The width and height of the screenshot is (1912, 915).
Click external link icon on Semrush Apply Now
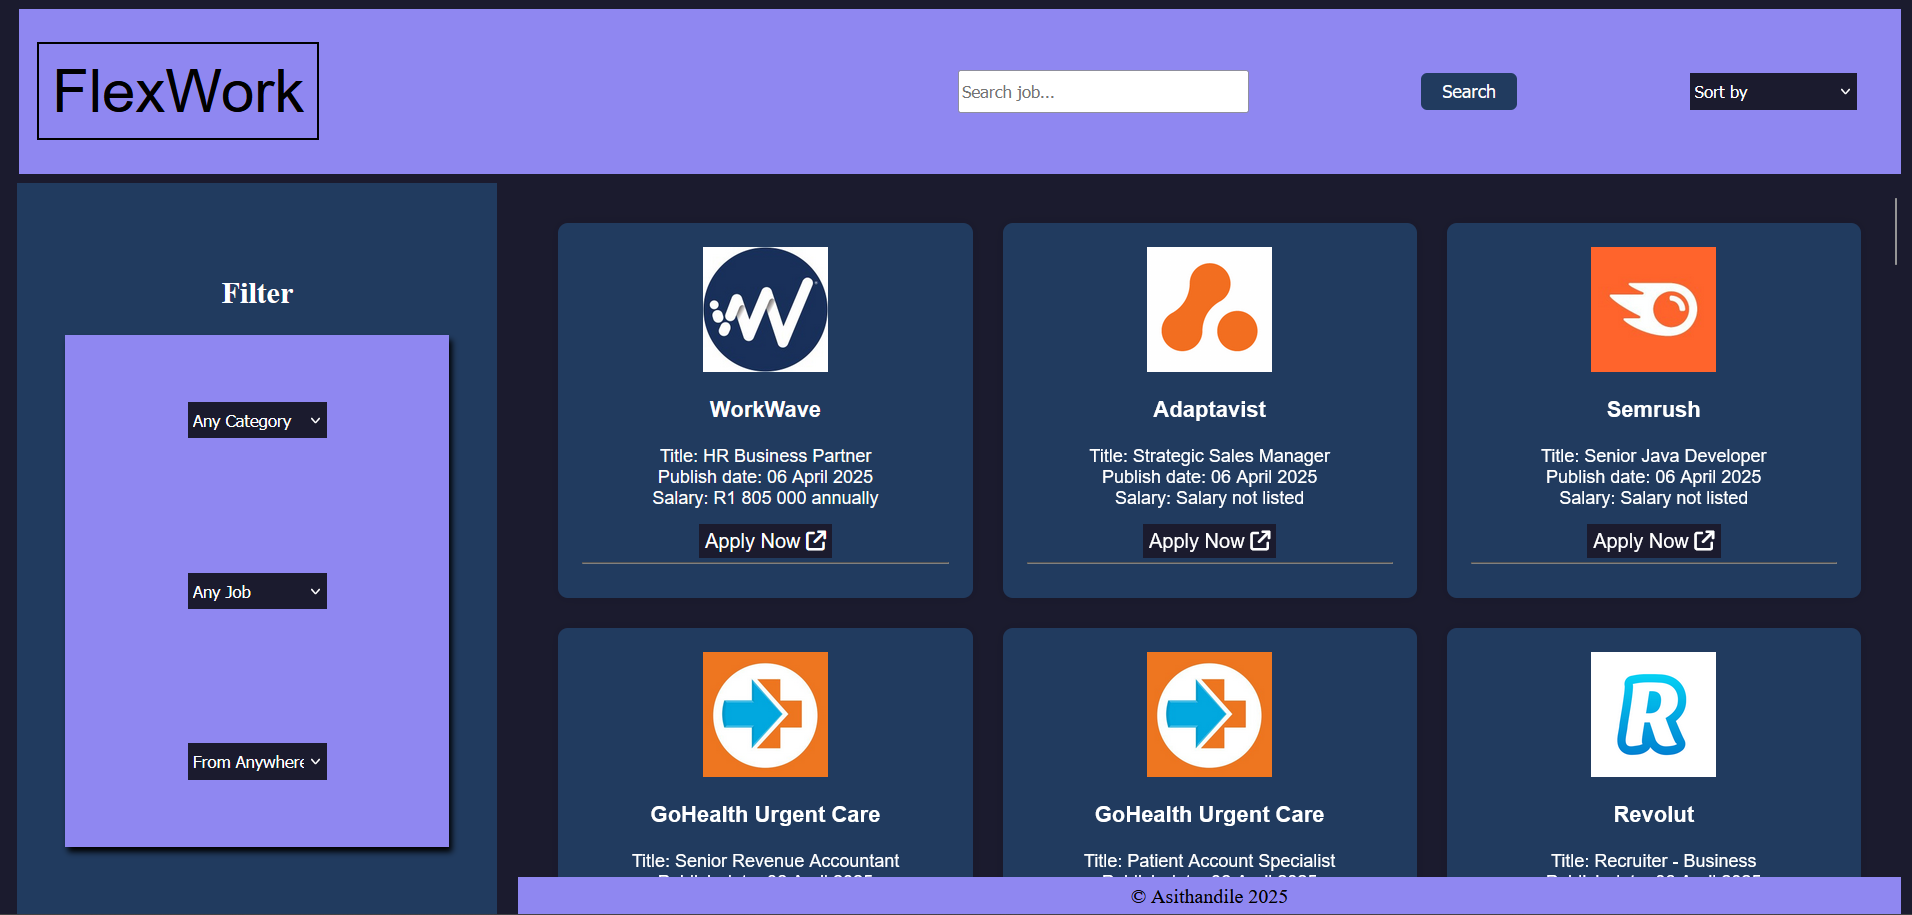tap(1704, 540)
